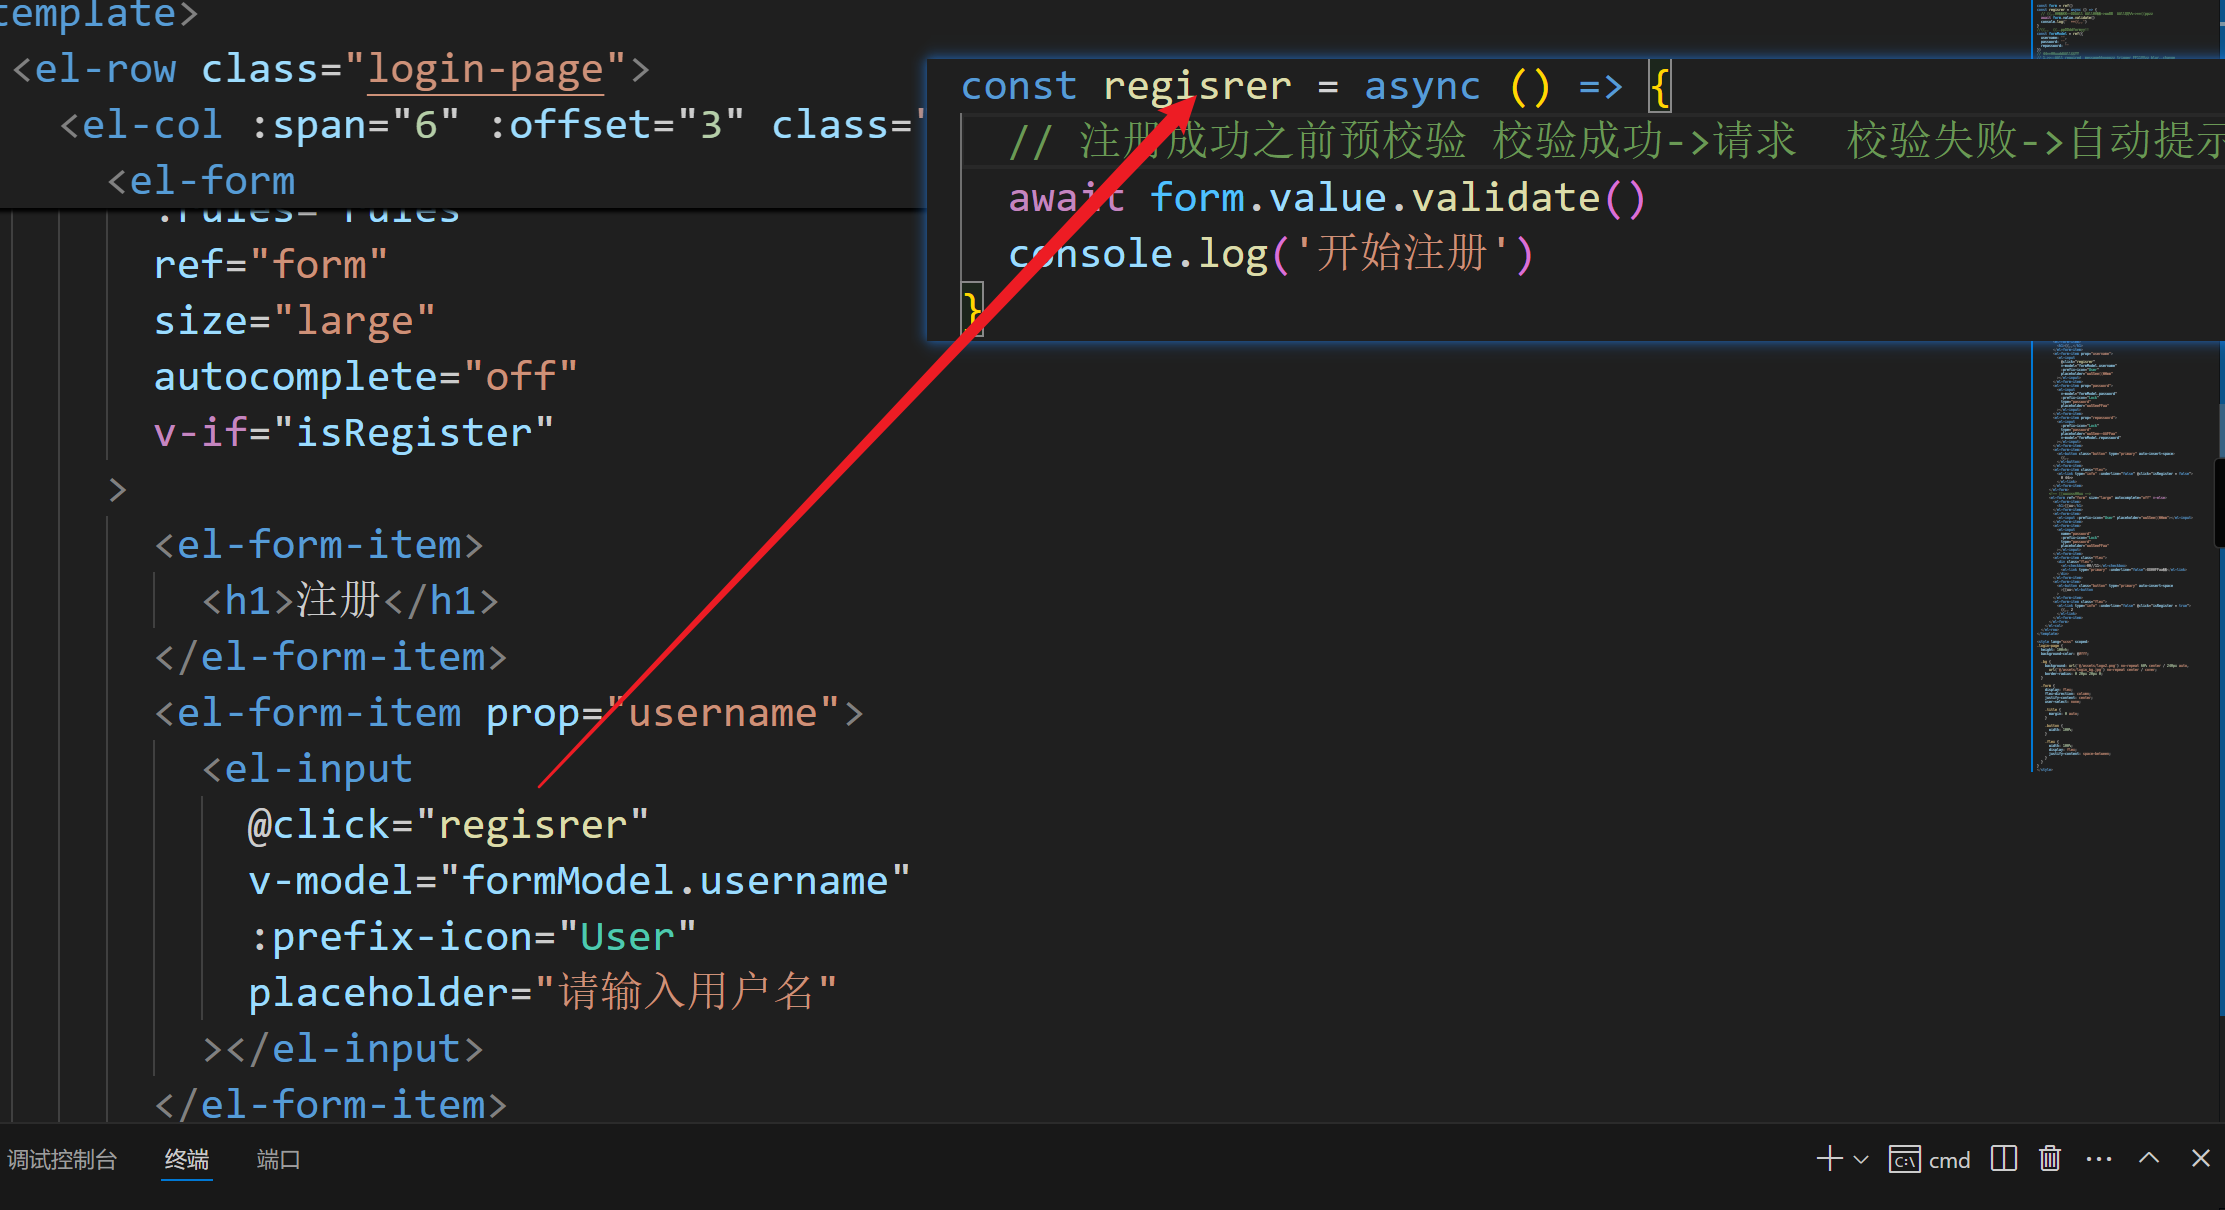This screenshot has height=1210, width=2225.
Task: Click the cmd terminal icon
Action: [1904, 1160]
